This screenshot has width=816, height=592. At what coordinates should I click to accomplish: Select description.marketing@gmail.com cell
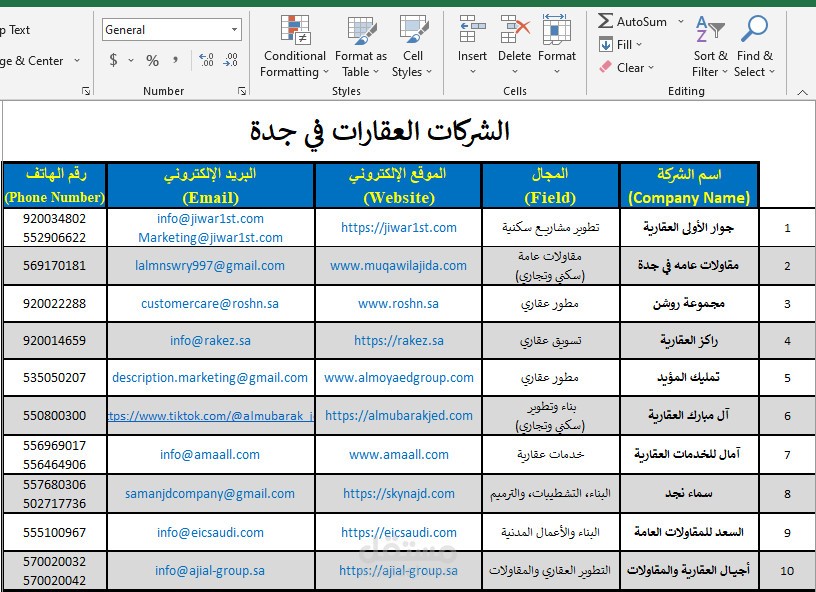tap(211, 377)
